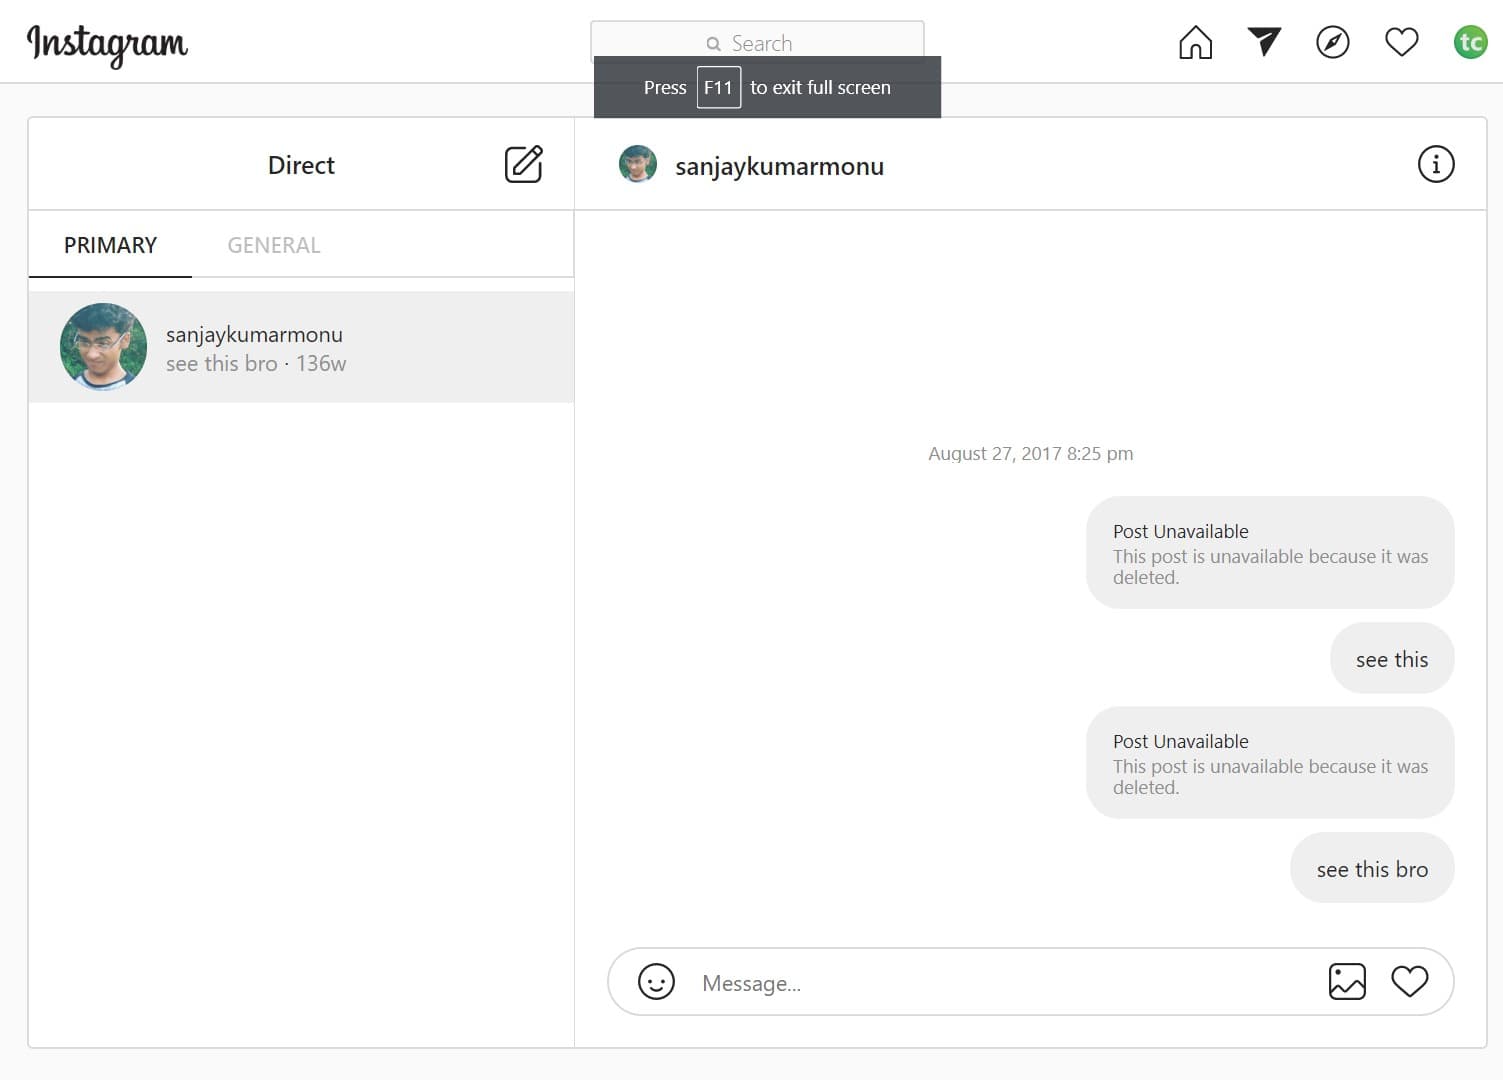
Task: Open the green tc profile avatar
Action: point(1470,42)
